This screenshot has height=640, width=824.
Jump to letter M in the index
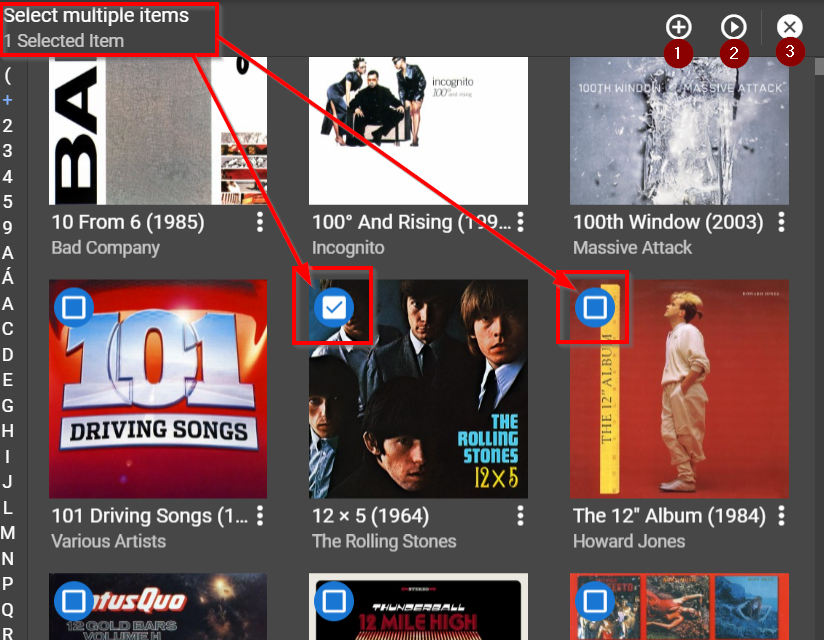[x=8, y=532]
